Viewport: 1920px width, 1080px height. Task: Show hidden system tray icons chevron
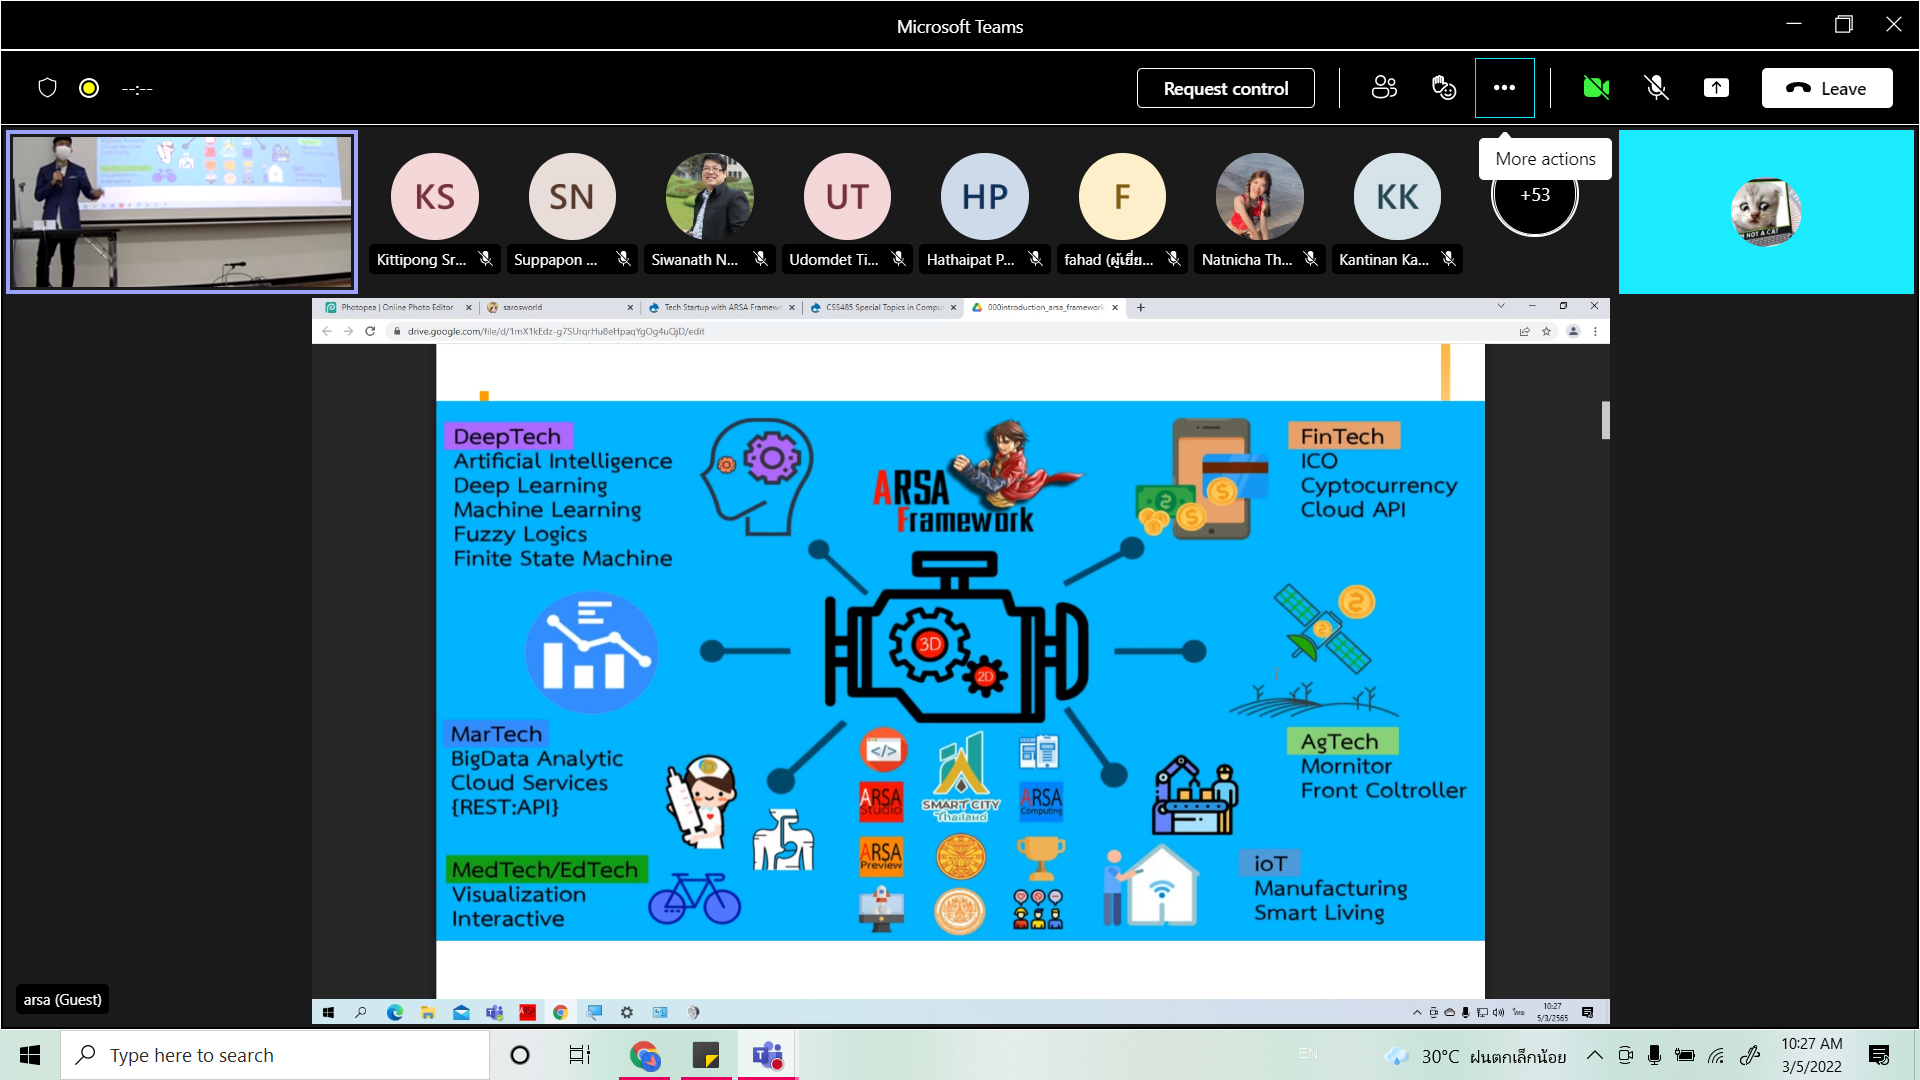(x=1595, y=1055)
